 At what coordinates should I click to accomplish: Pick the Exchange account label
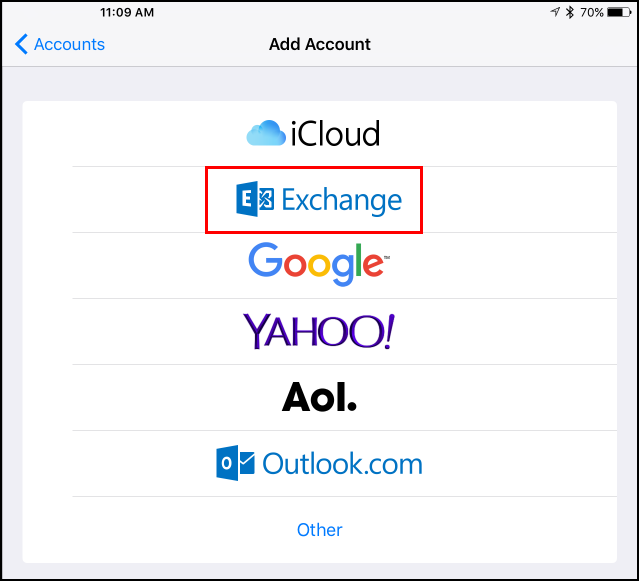(342, 200)
